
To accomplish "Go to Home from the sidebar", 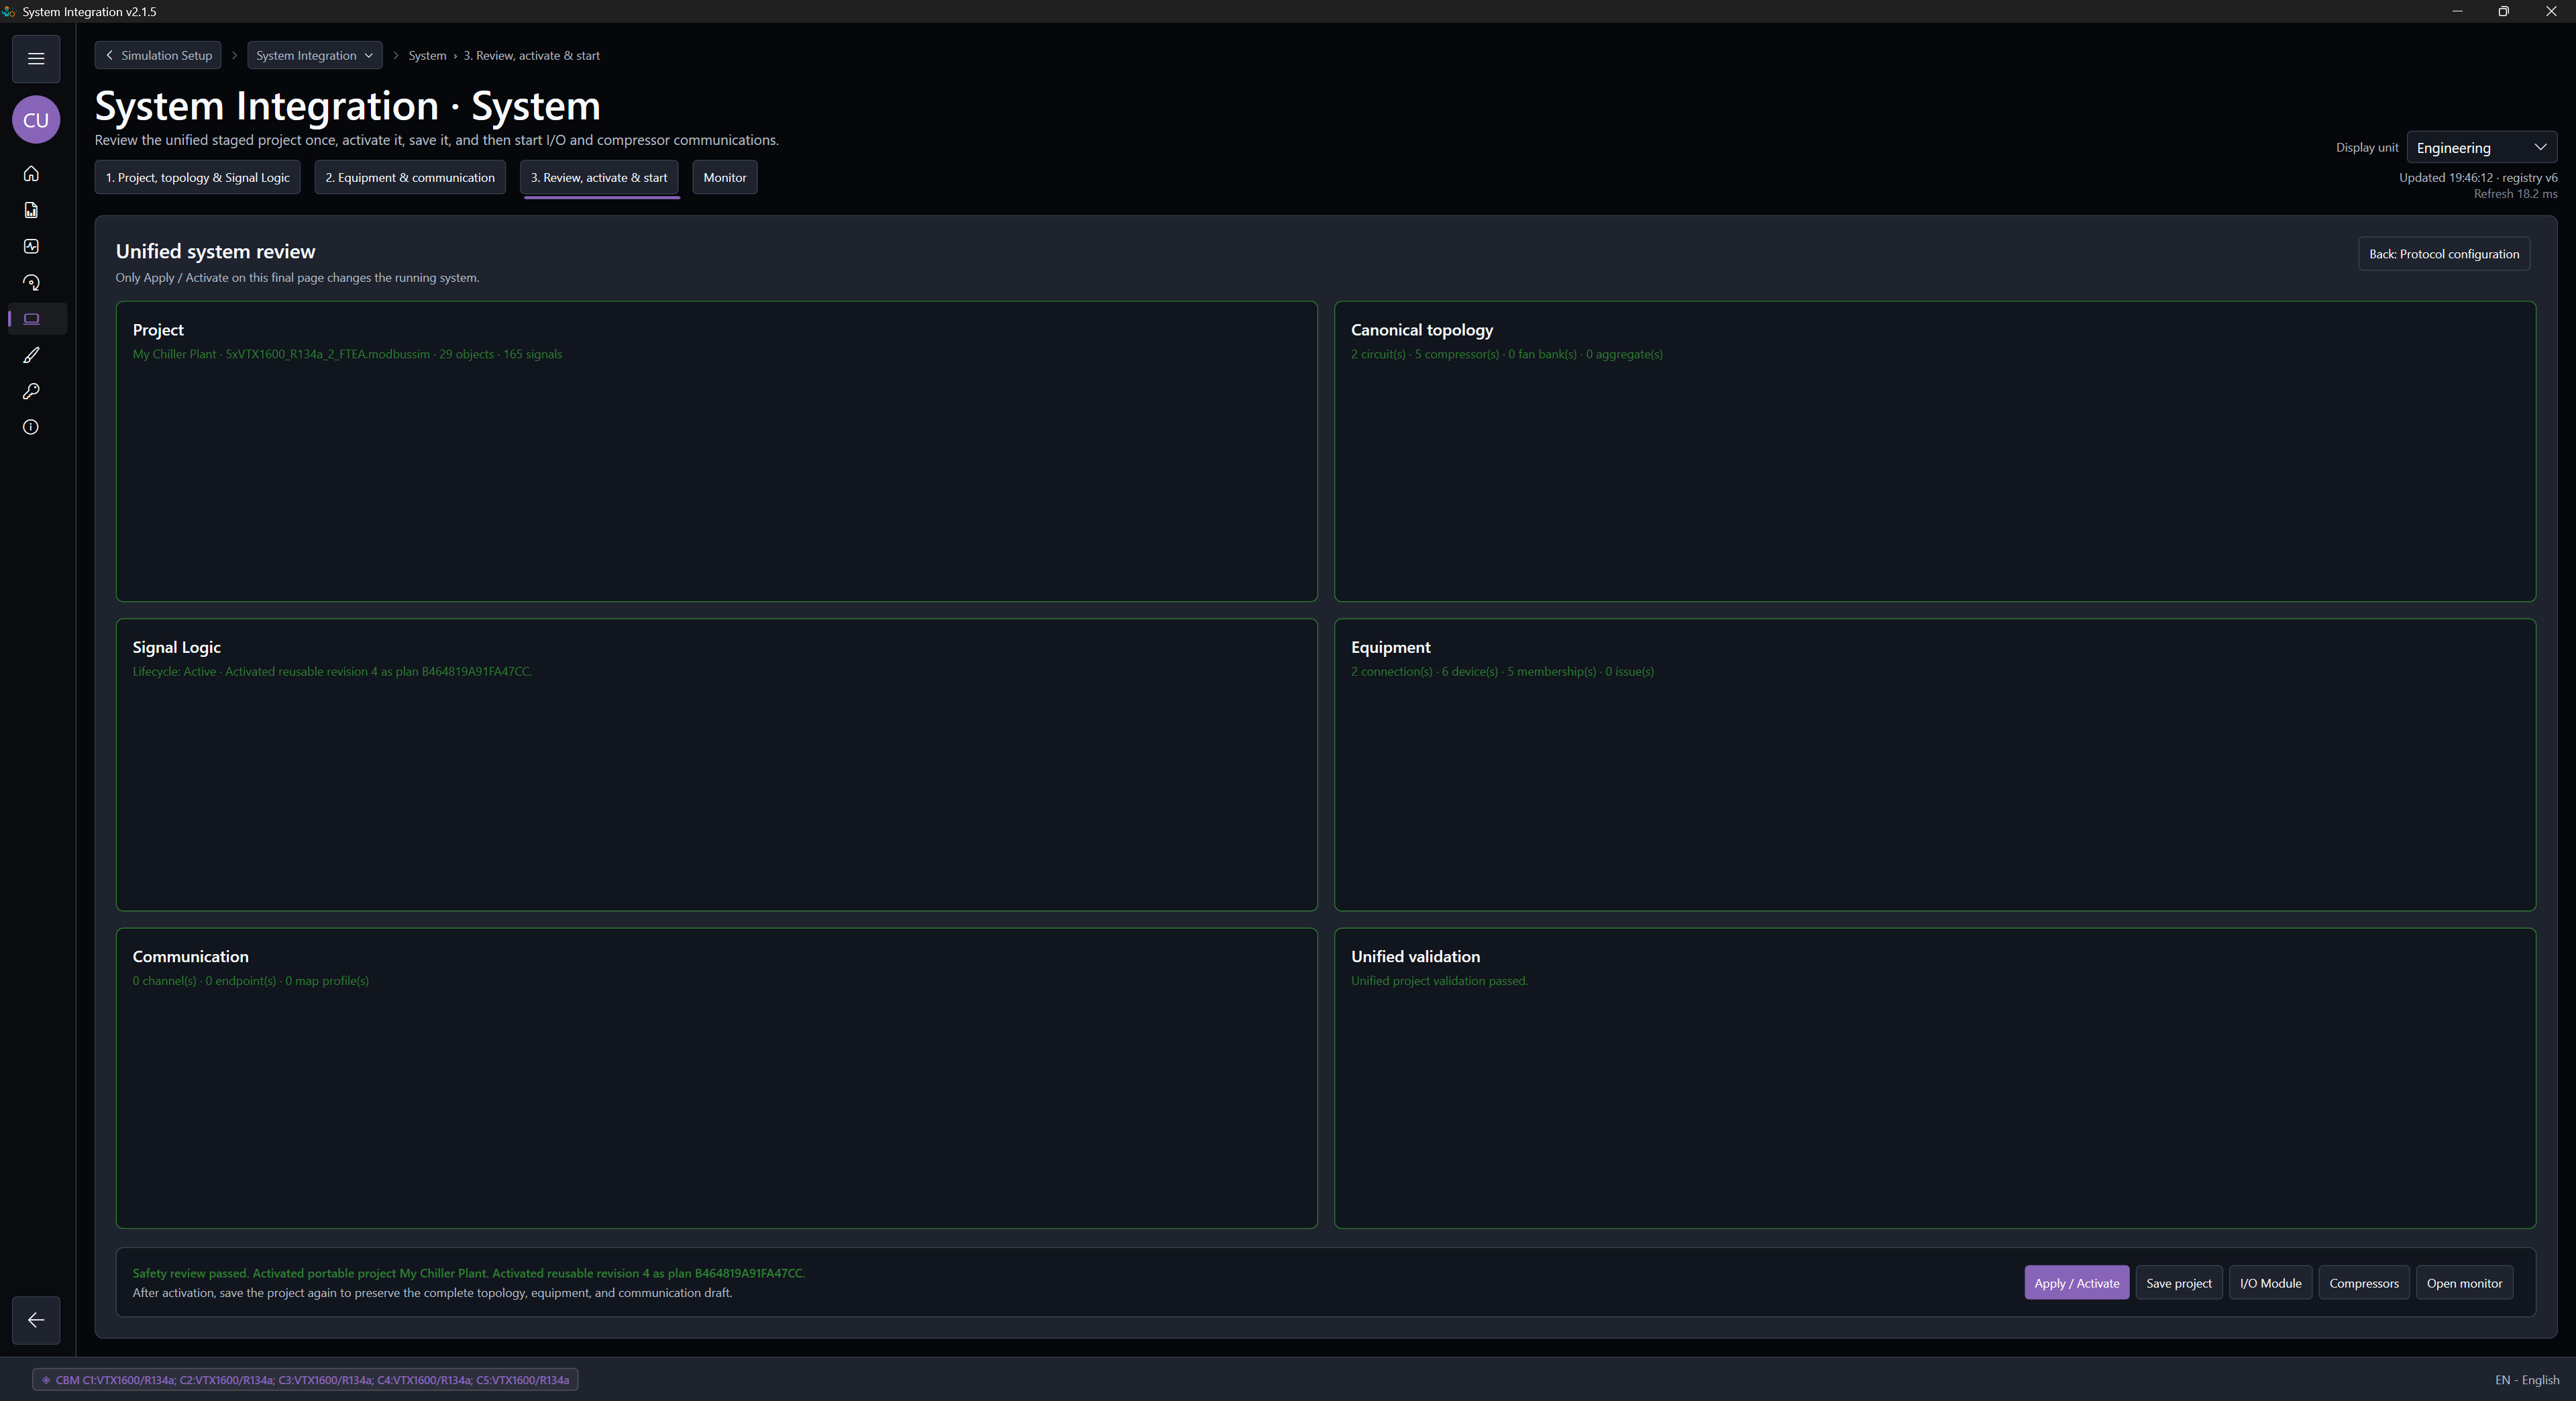I will [31, 174].
